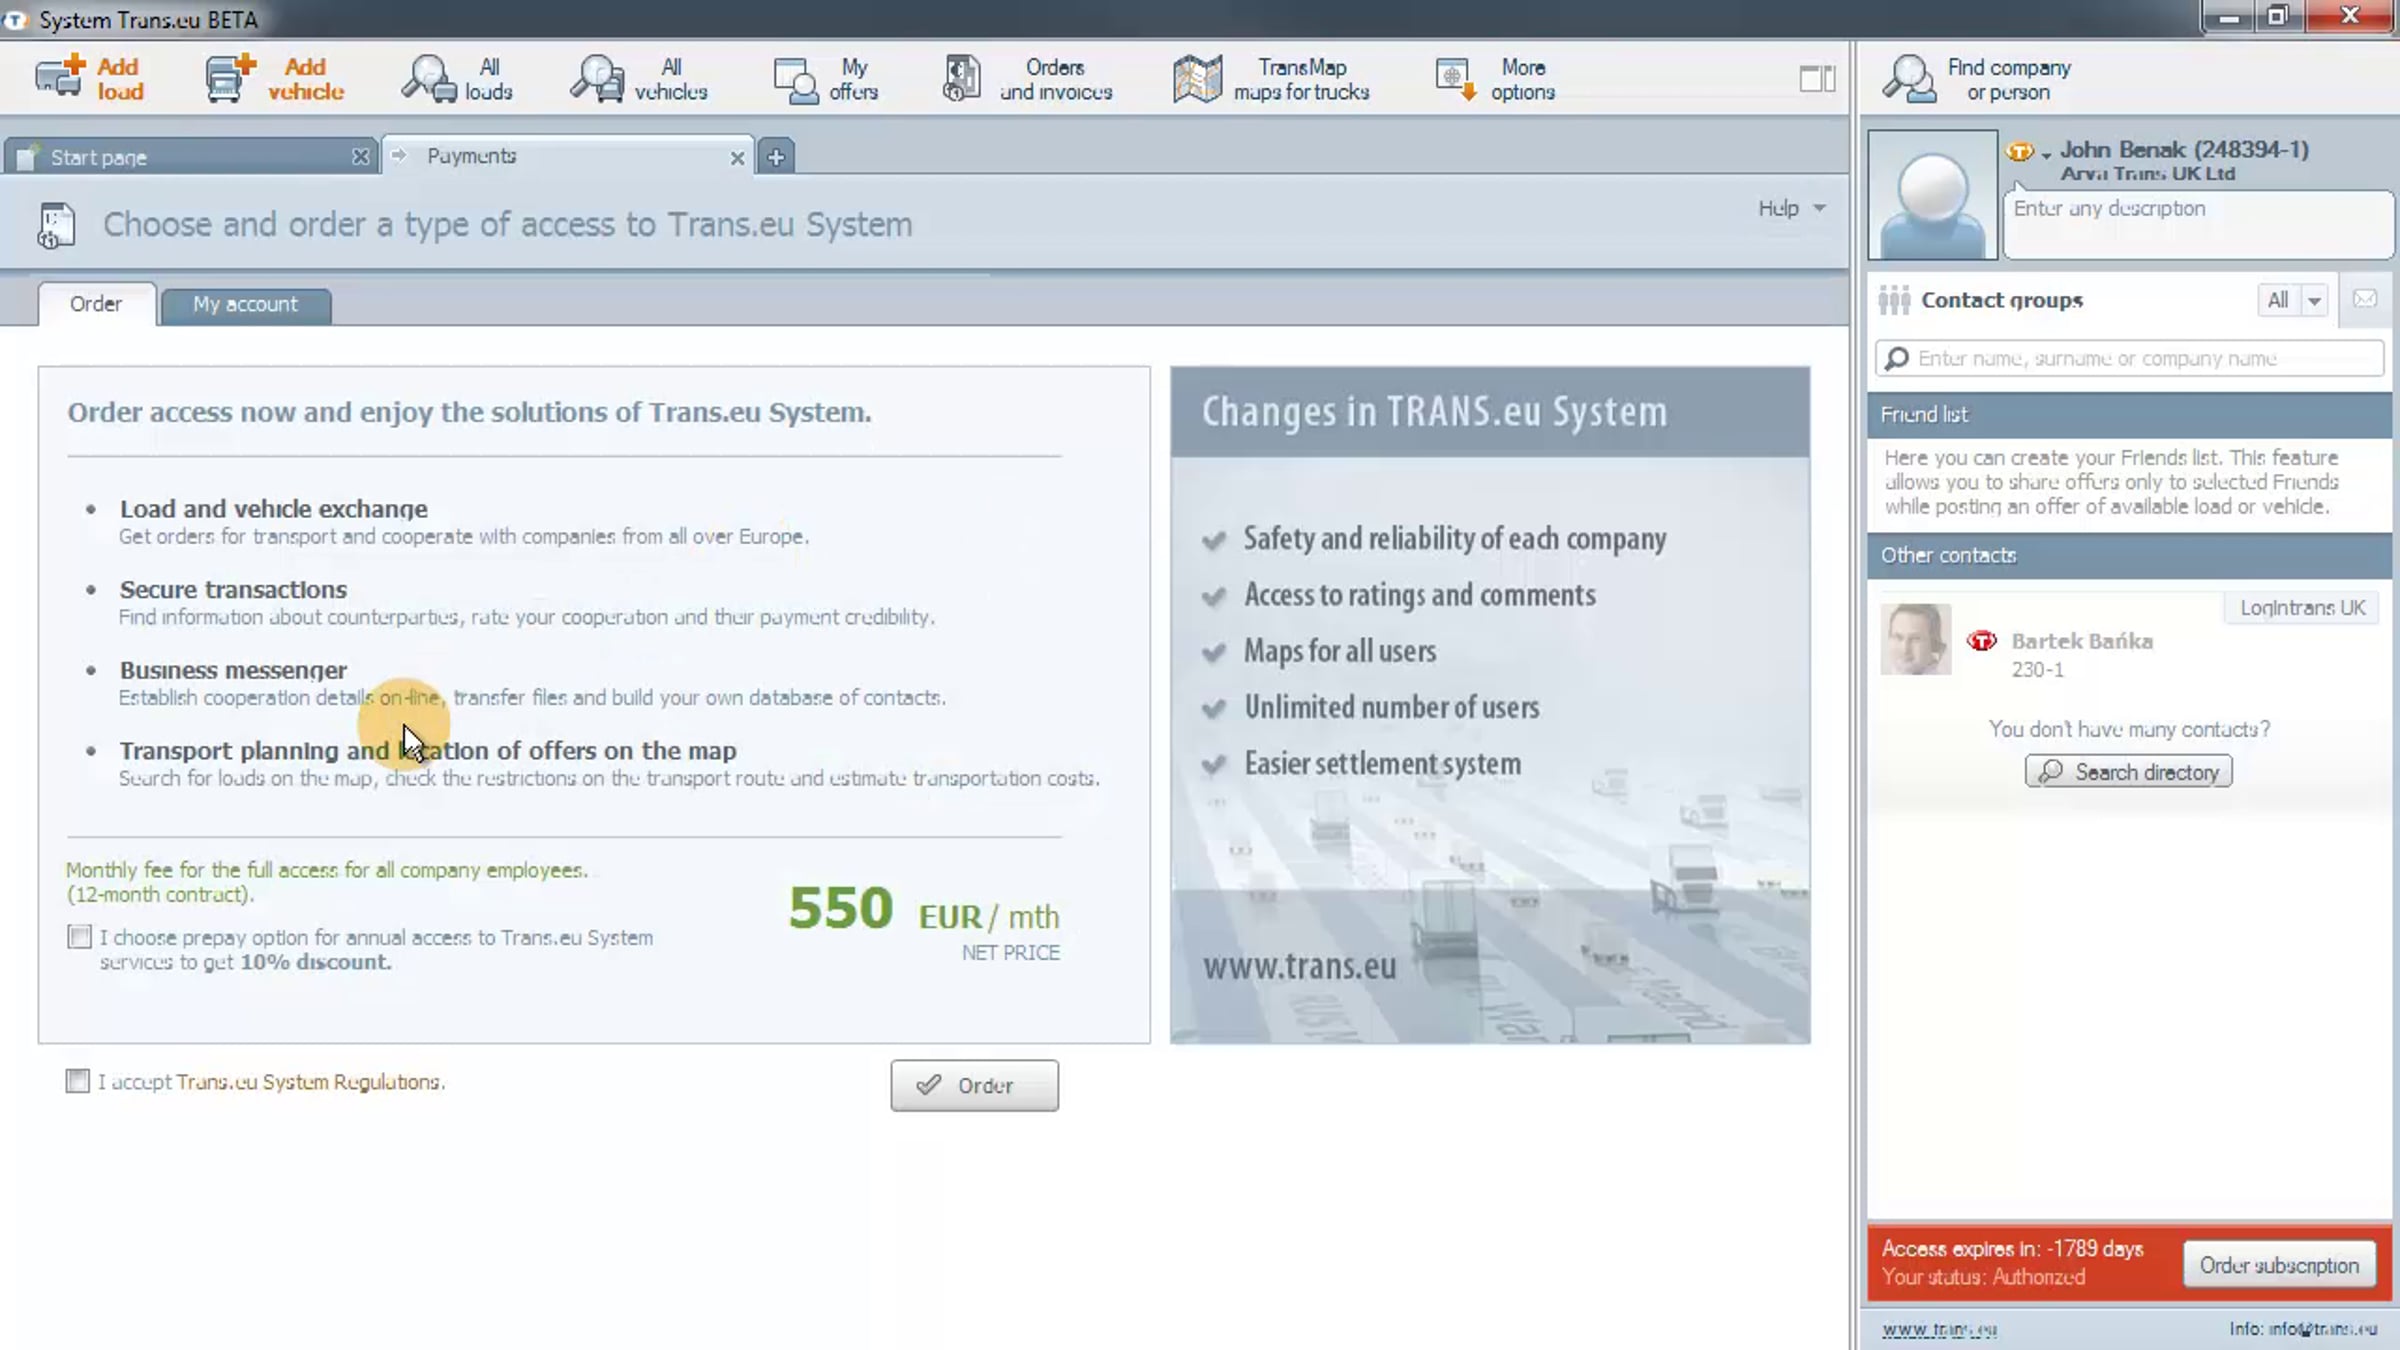
Task: Click the Add load truck icon
Action: [60, 78]
